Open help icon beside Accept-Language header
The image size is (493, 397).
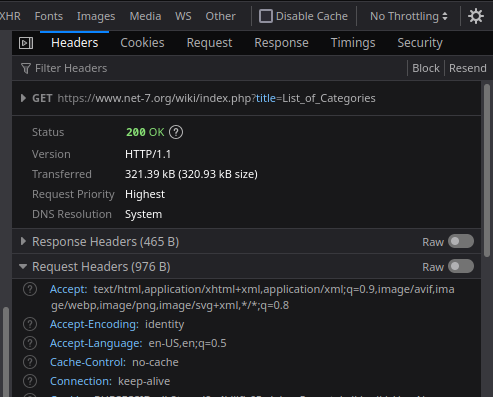pos(30,343)
